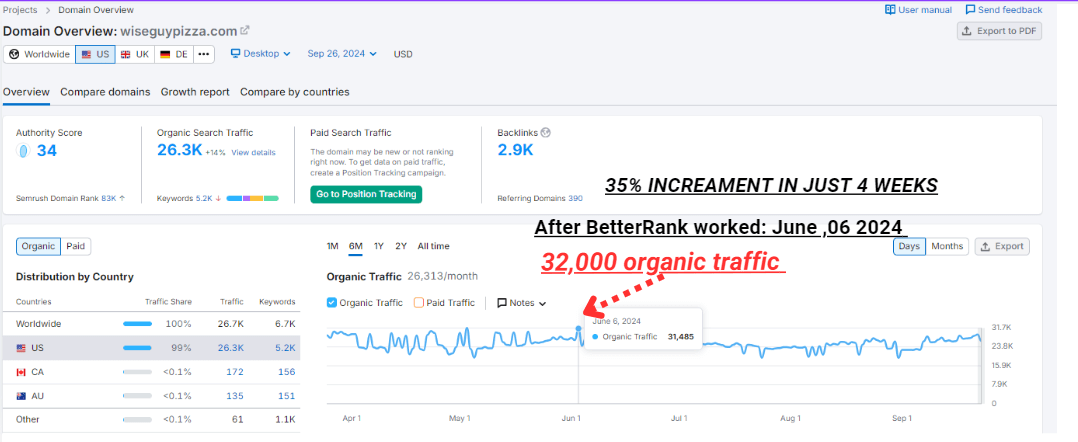Sort by Keywords column header

pyautogui.click(x=277, y=302)
